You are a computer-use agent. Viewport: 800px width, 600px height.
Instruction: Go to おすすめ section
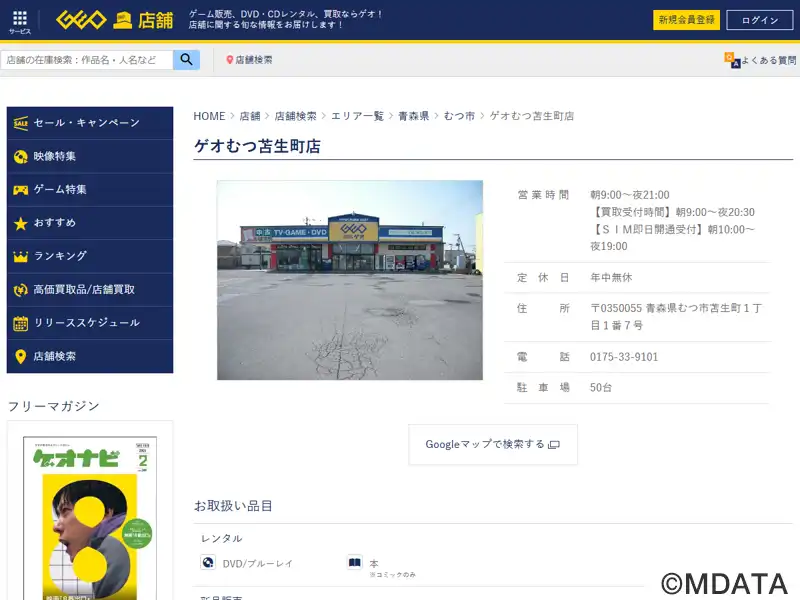(x=90, y=223)
